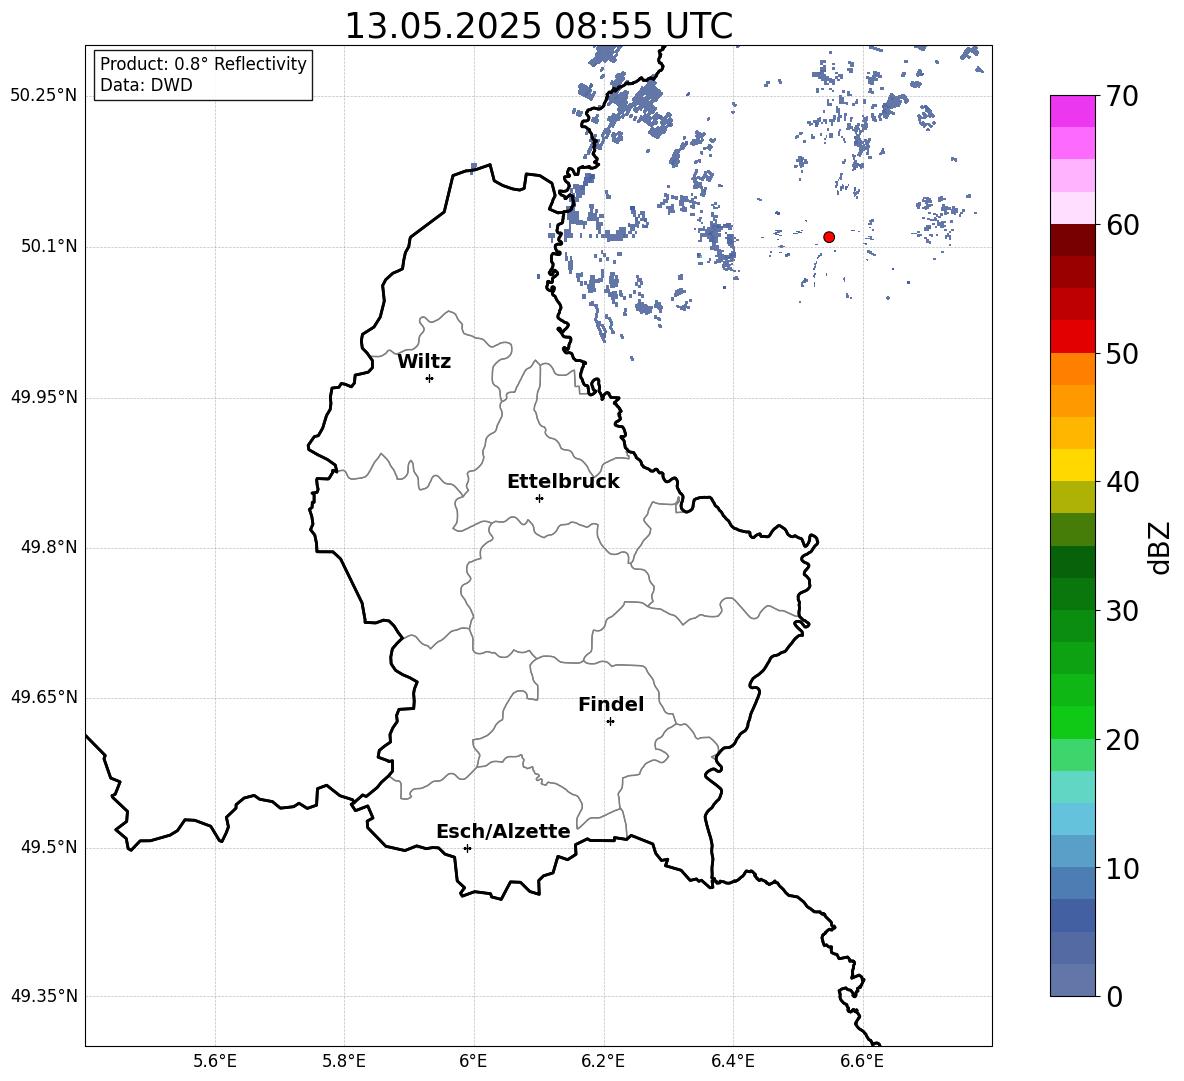Click the orange swatch just below 50
The width and height of the screenshot is (1184, 1081).
tap(1073, 369)
